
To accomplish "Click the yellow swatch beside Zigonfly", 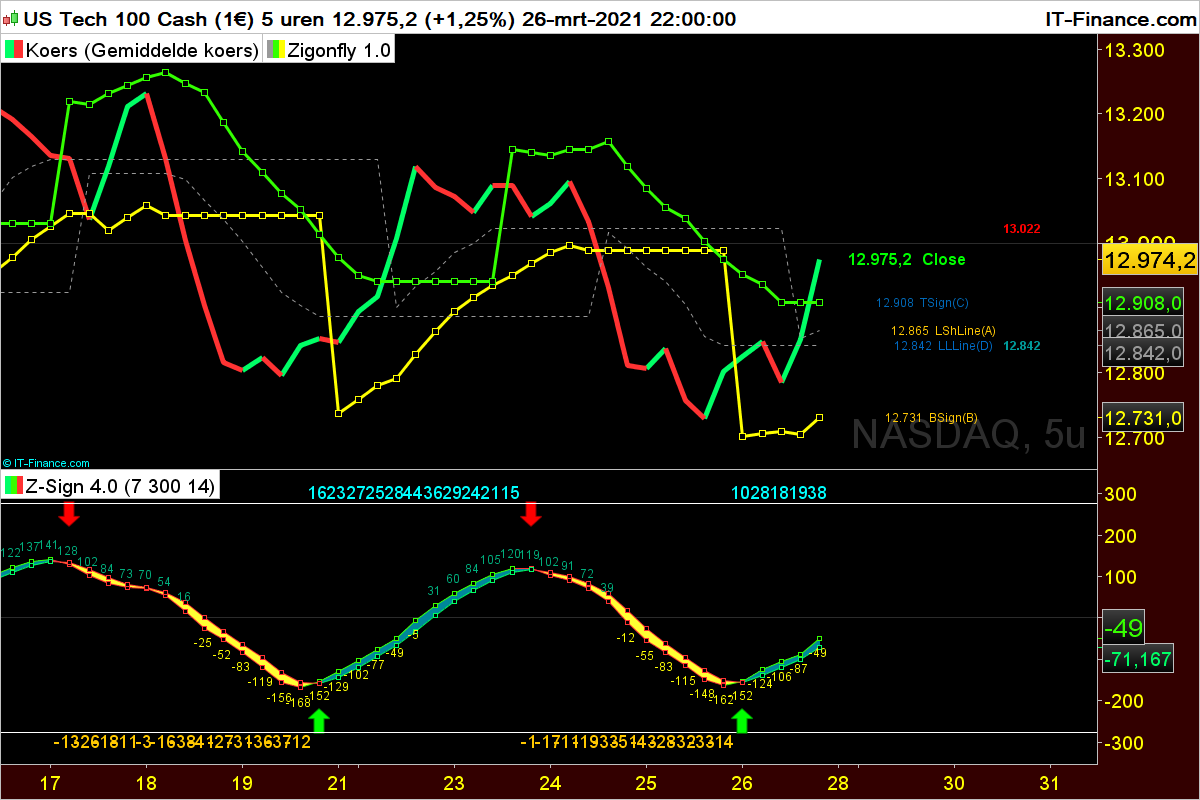I will [274, 50].
